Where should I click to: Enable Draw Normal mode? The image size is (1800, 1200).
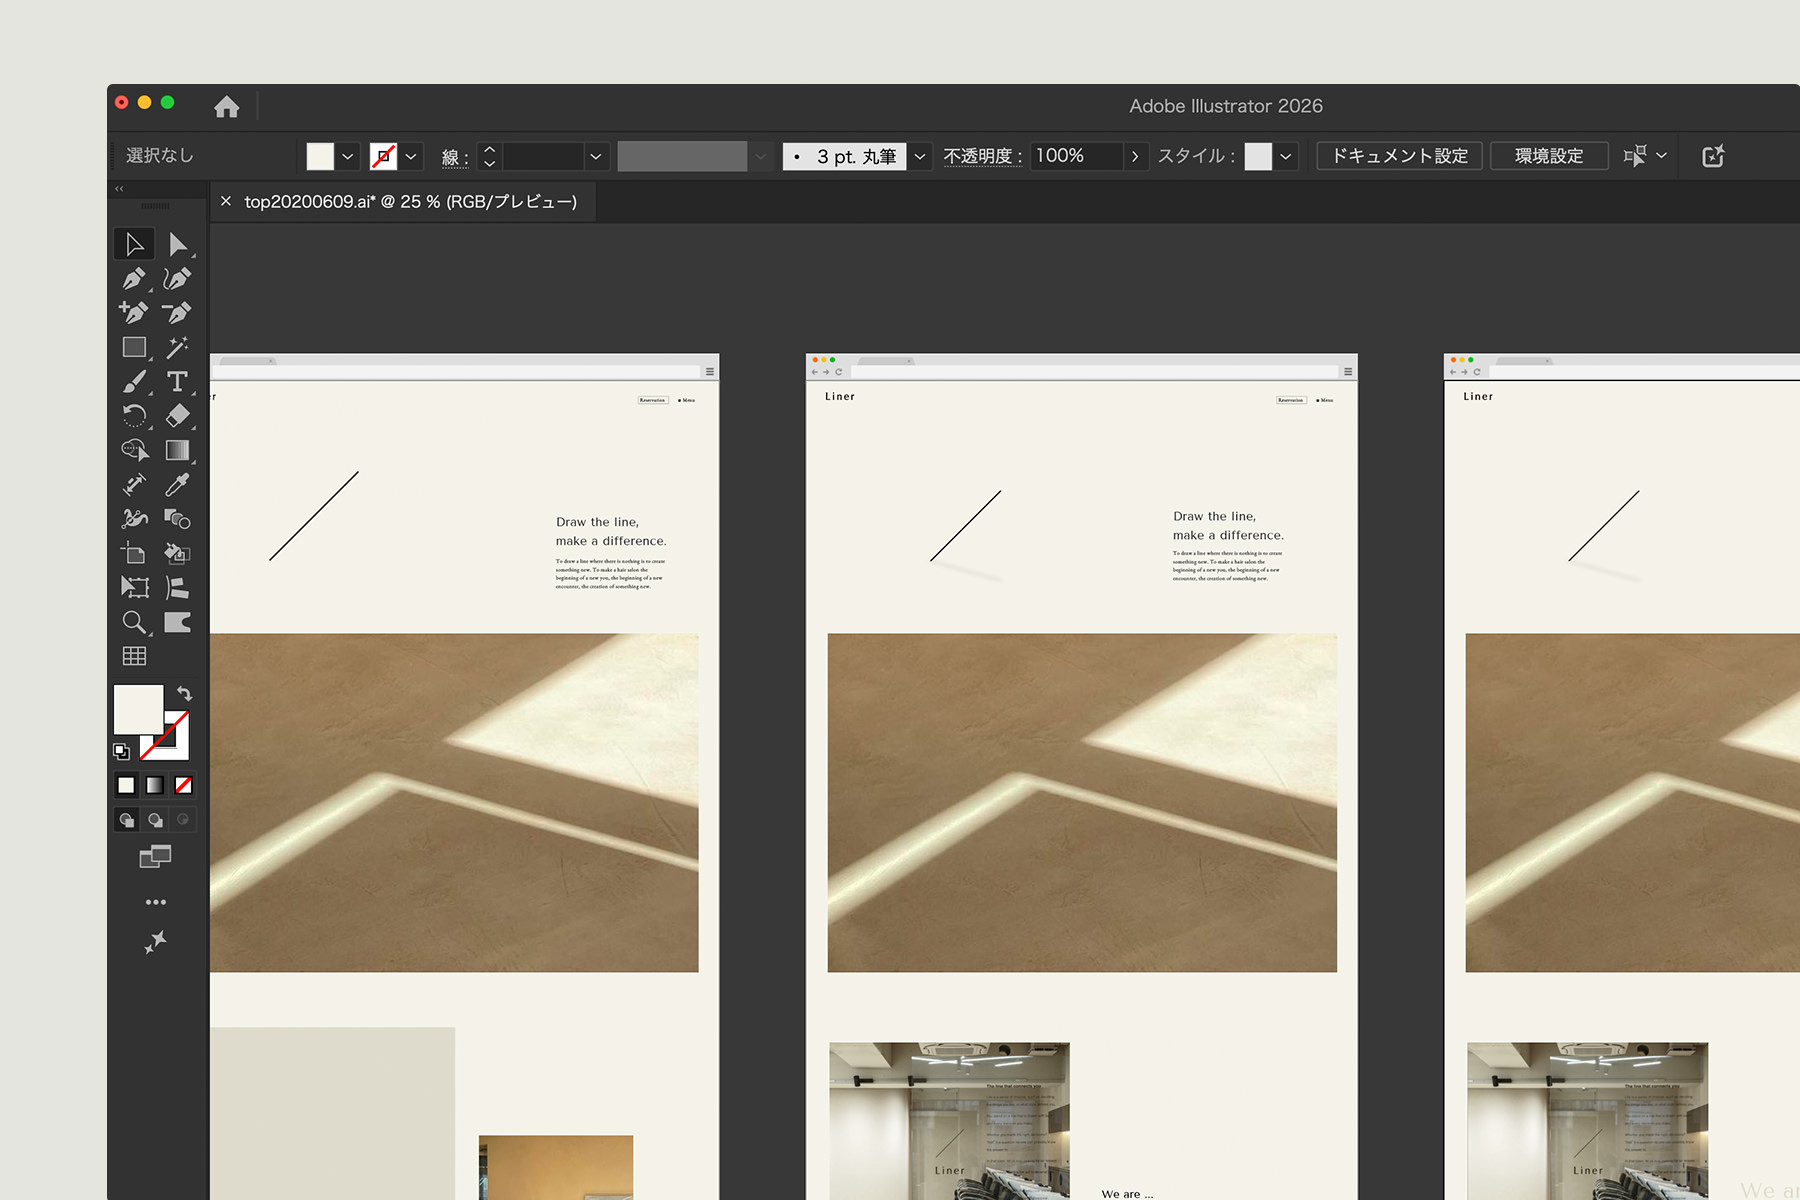(126, 820)
